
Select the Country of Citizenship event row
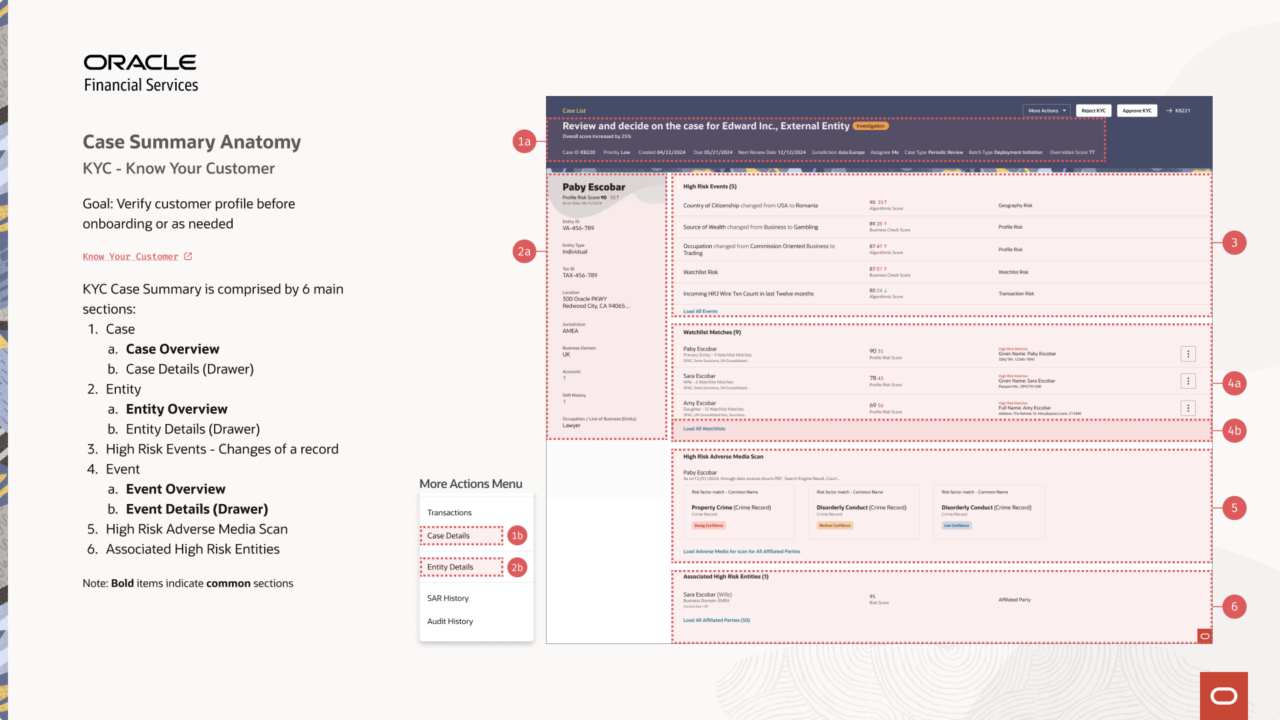[940, 205]
